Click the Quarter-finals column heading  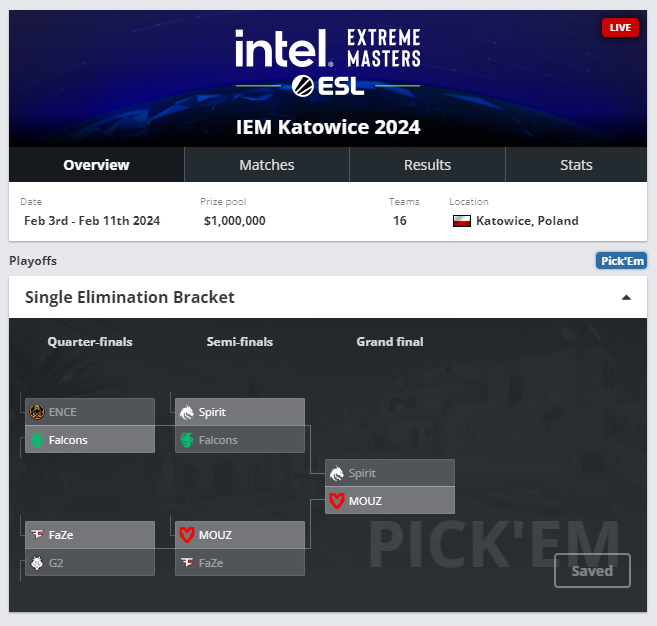click(90, 342)
